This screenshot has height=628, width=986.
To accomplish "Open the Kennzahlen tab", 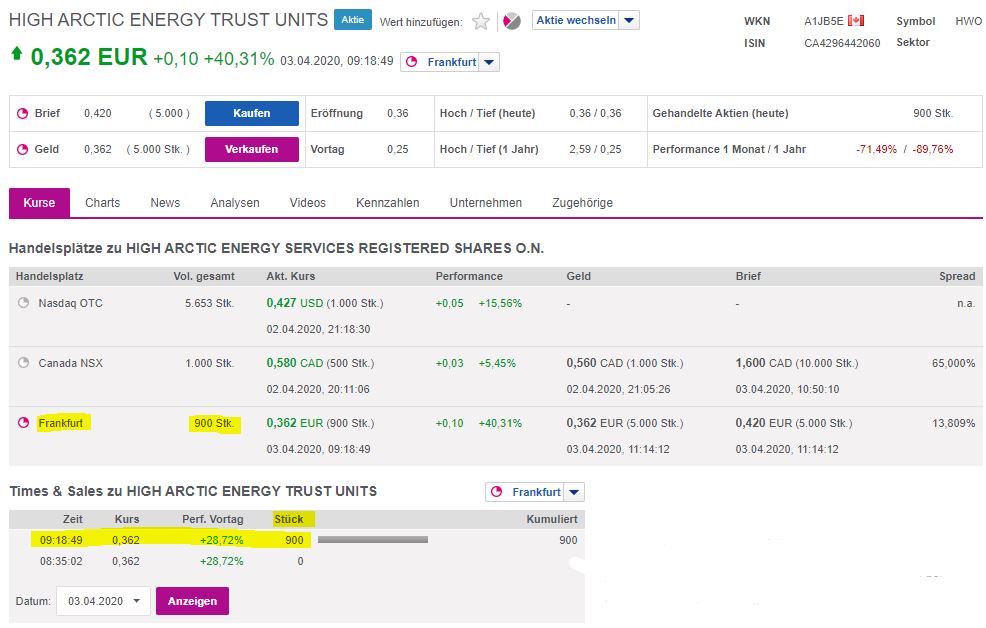I will tap(387, 203).
